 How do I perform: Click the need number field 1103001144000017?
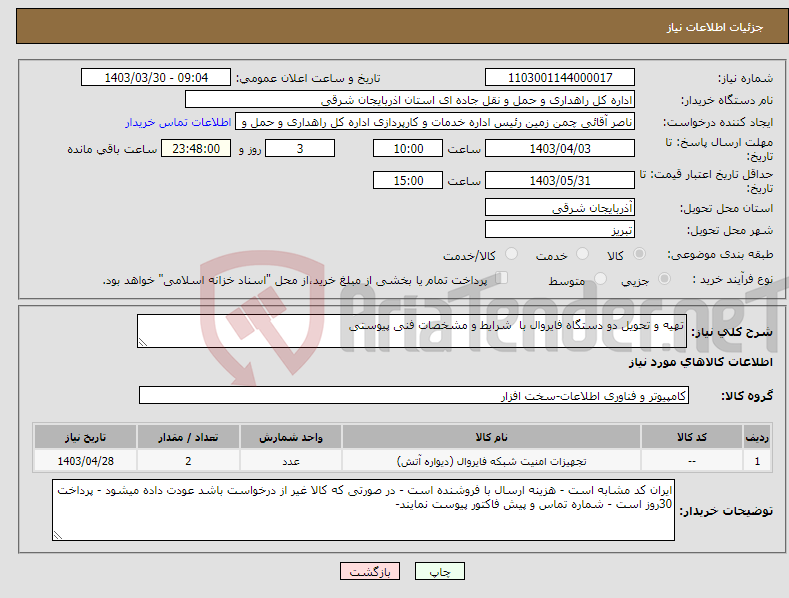click(560, 78)
